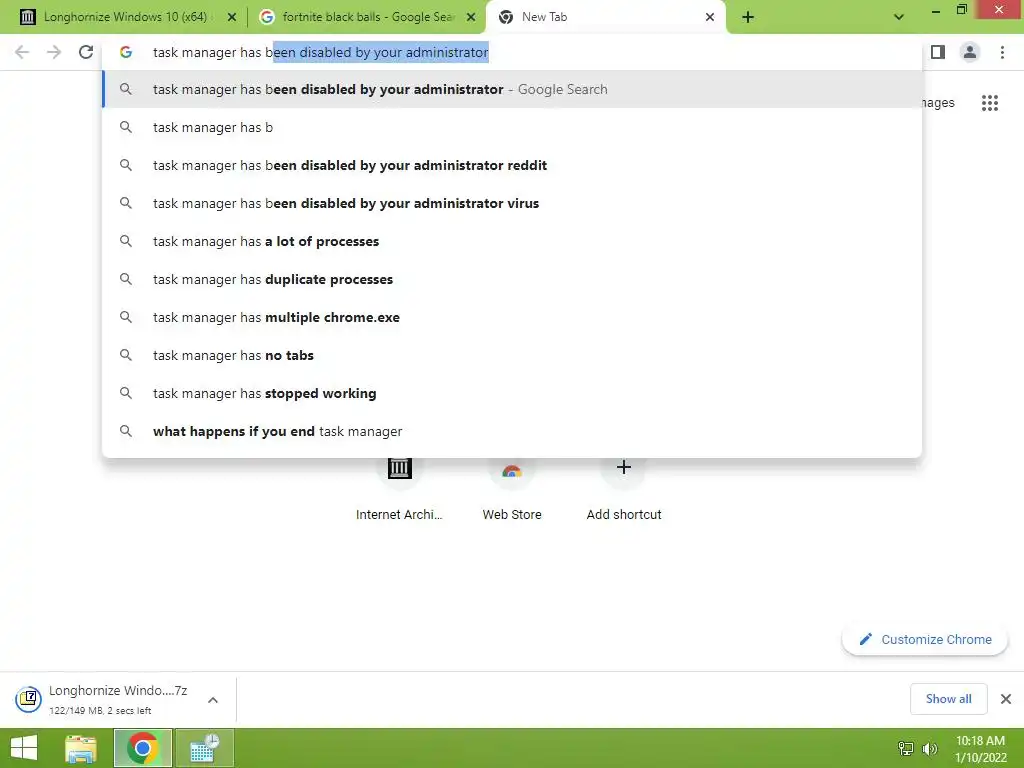Click Show all downloads button
The image size is (1024, 768).
(x=948, y=699)
